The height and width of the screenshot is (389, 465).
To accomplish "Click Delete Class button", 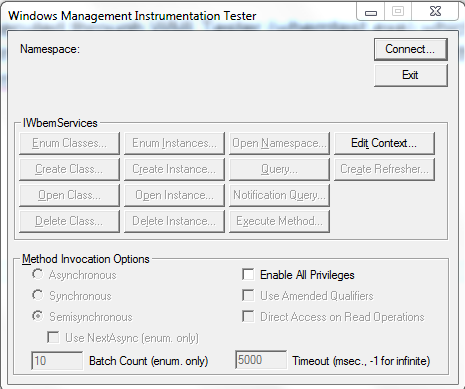I will (x=69, y=221).
